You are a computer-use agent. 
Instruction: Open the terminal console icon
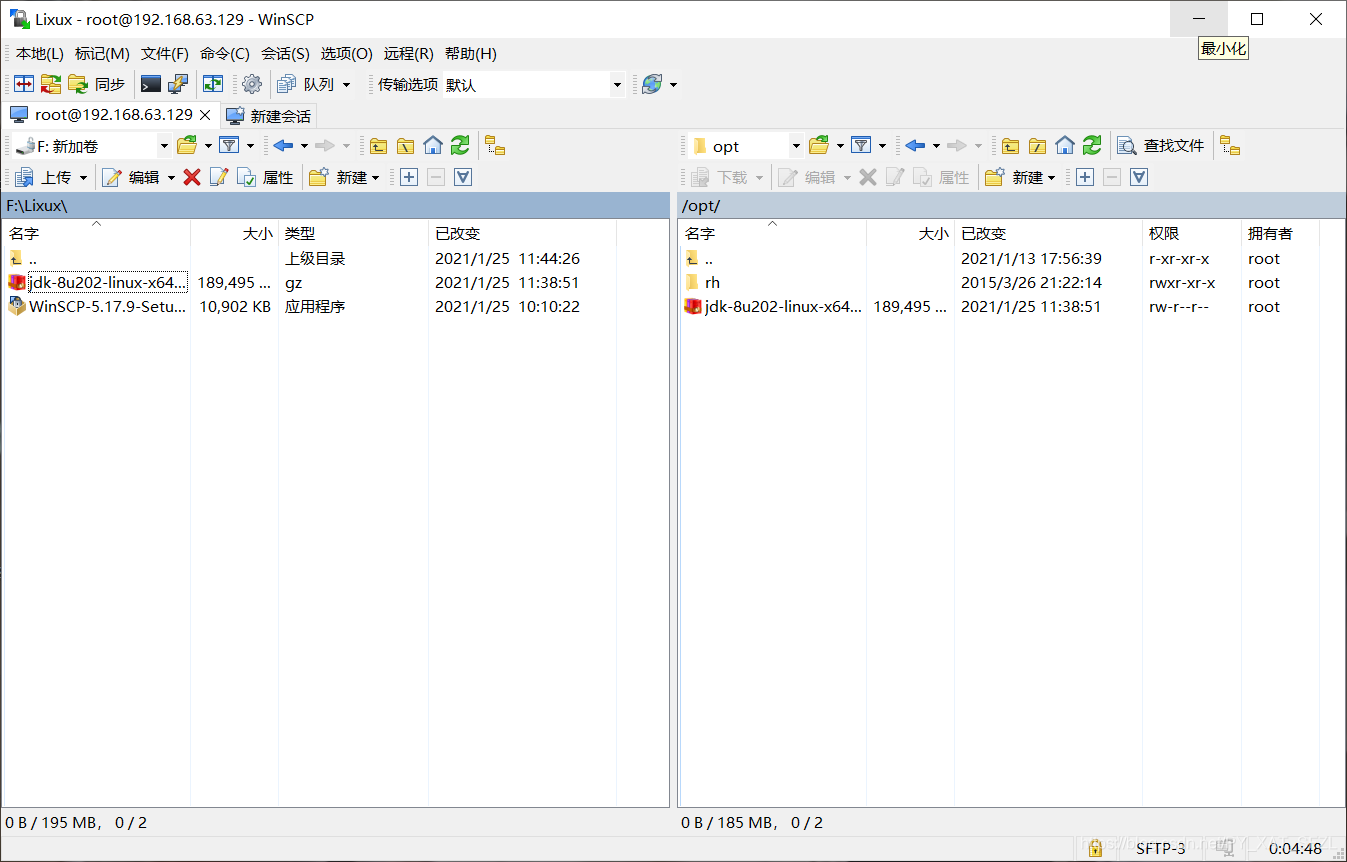[151, 85]
